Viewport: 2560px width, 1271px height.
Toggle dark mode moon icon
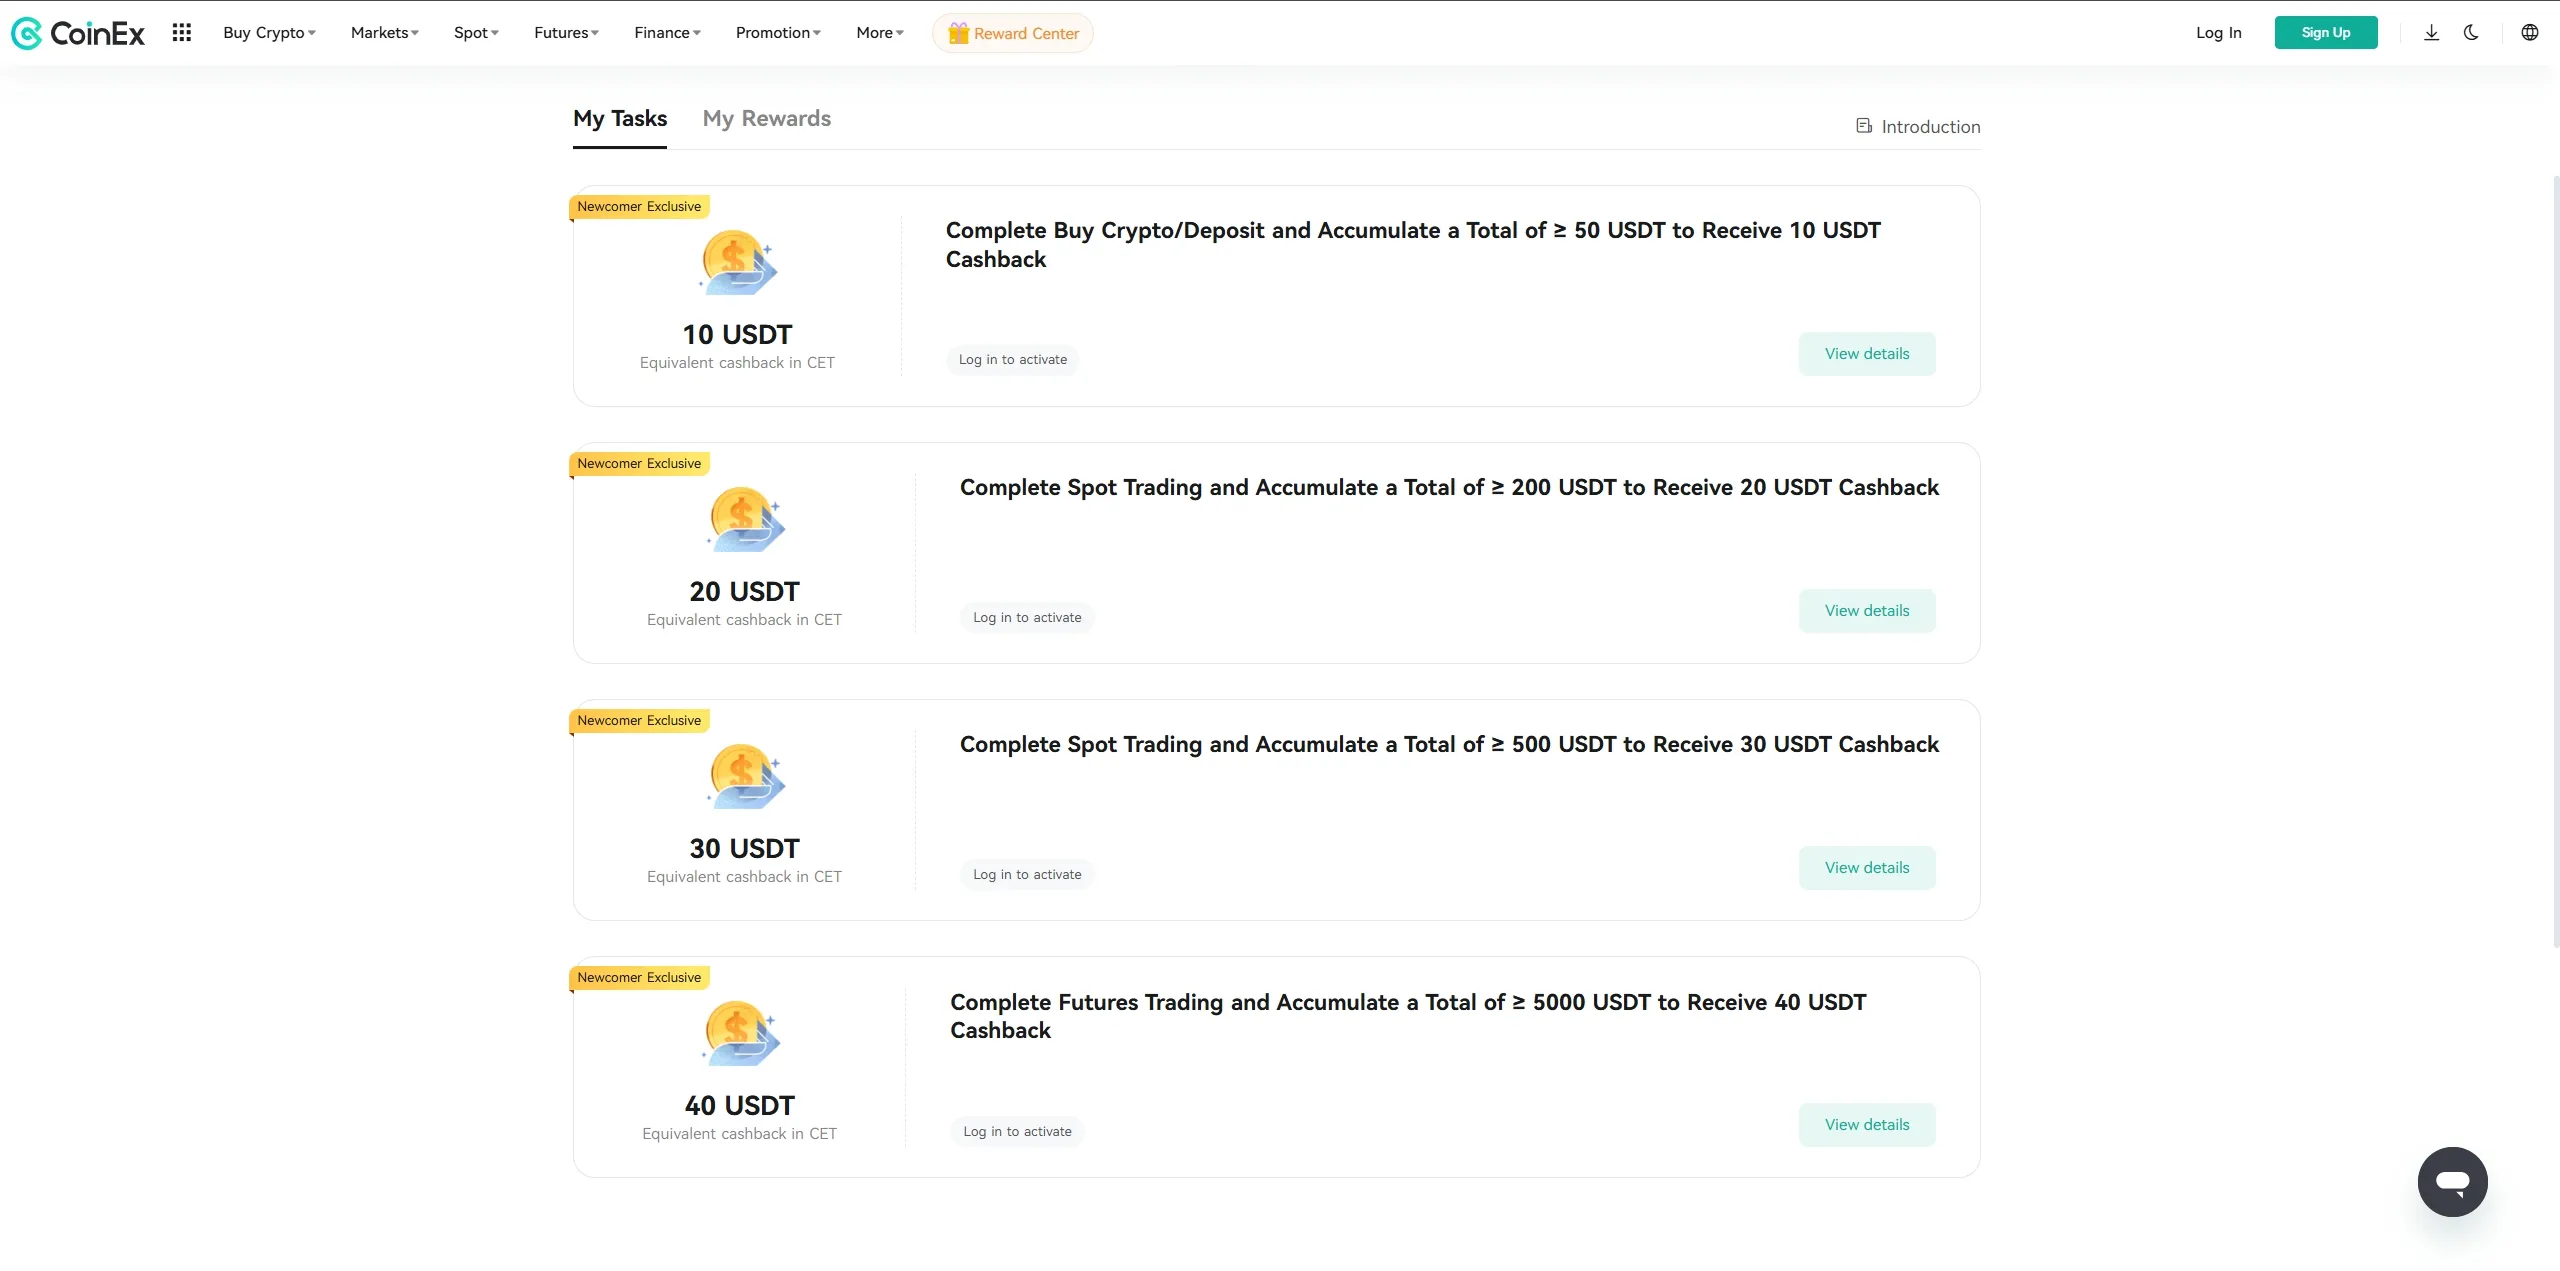click(x=2471, y=33)
